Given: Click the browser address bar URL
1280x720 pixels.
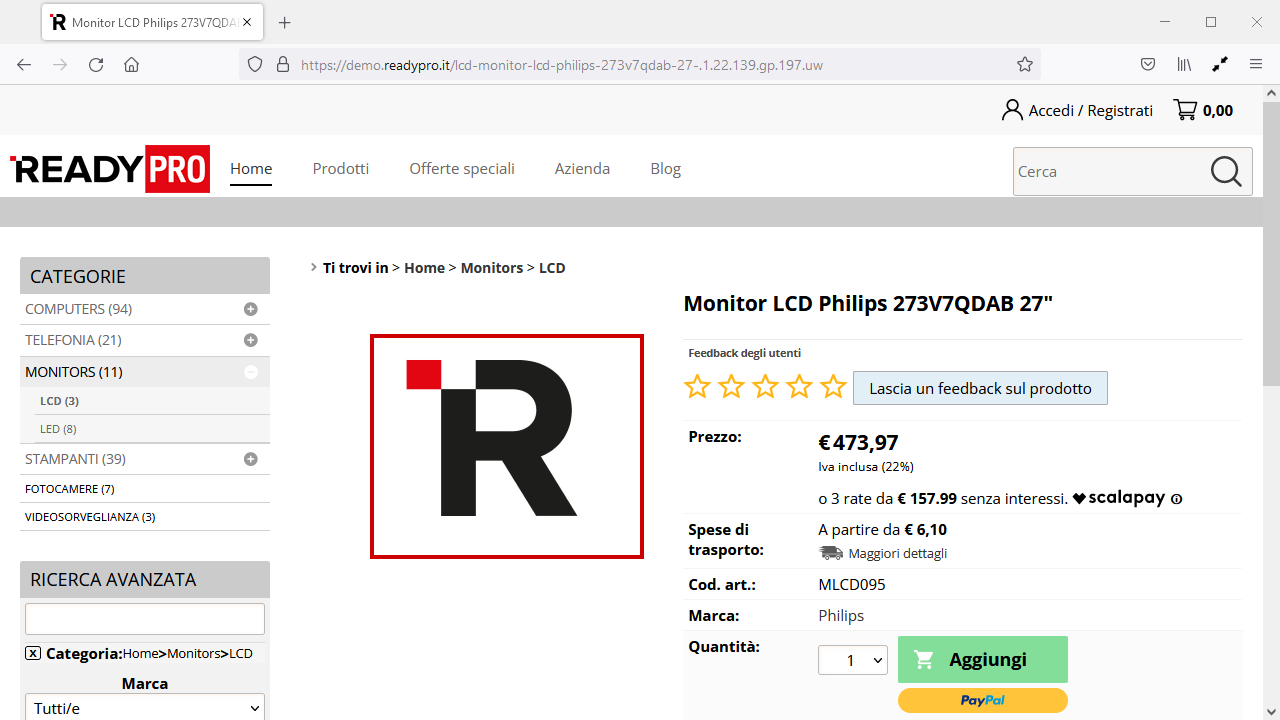Looking at the screenshot, I should 562,65.
